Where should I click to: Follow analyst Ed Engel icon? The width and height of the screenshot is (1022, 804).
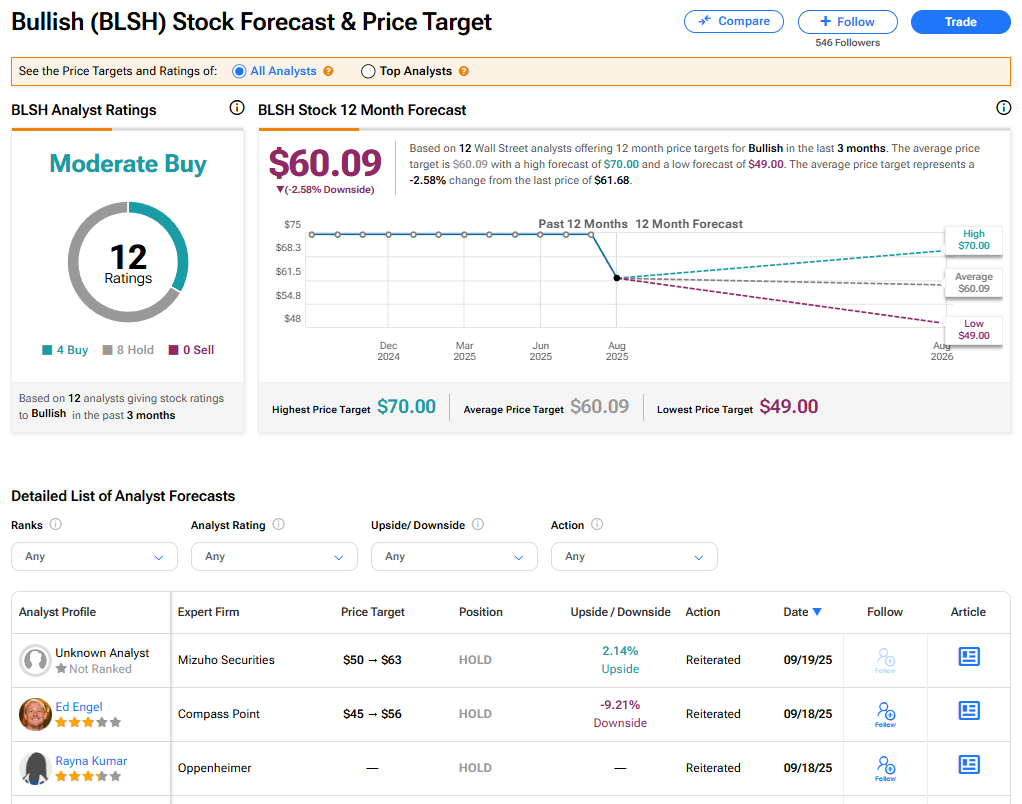(x=885, y=713)
